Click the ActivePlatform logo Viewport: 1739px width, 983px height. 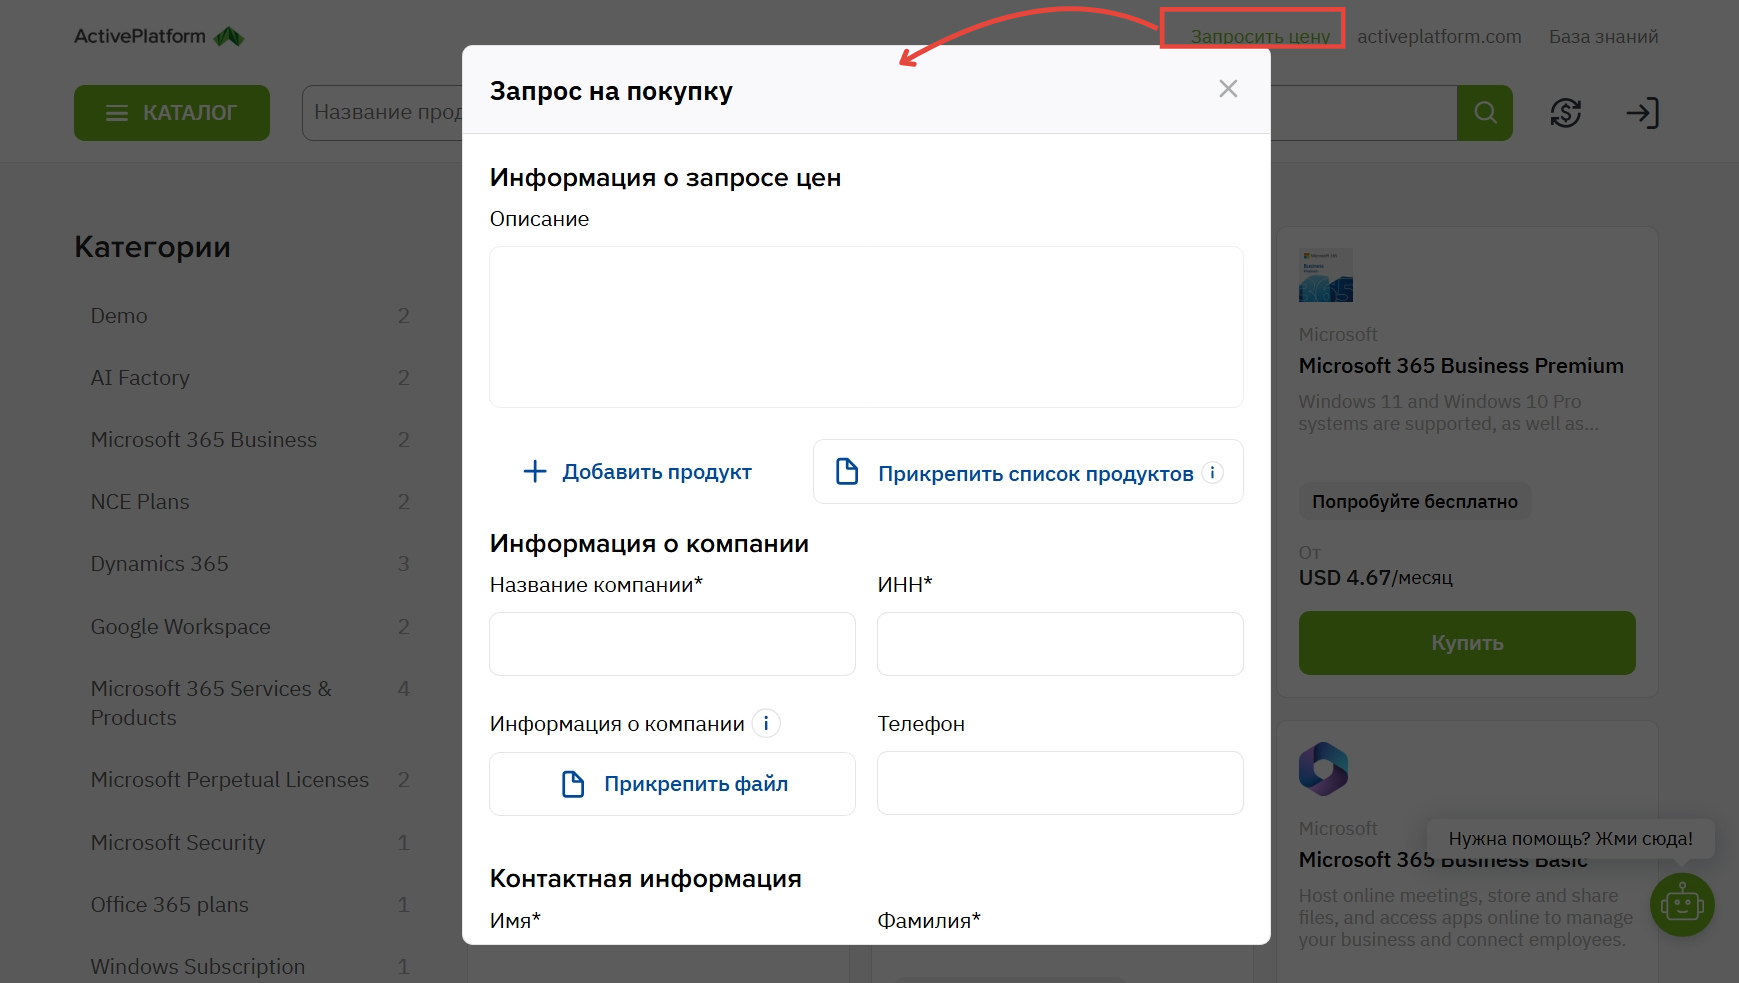[159, 36]
